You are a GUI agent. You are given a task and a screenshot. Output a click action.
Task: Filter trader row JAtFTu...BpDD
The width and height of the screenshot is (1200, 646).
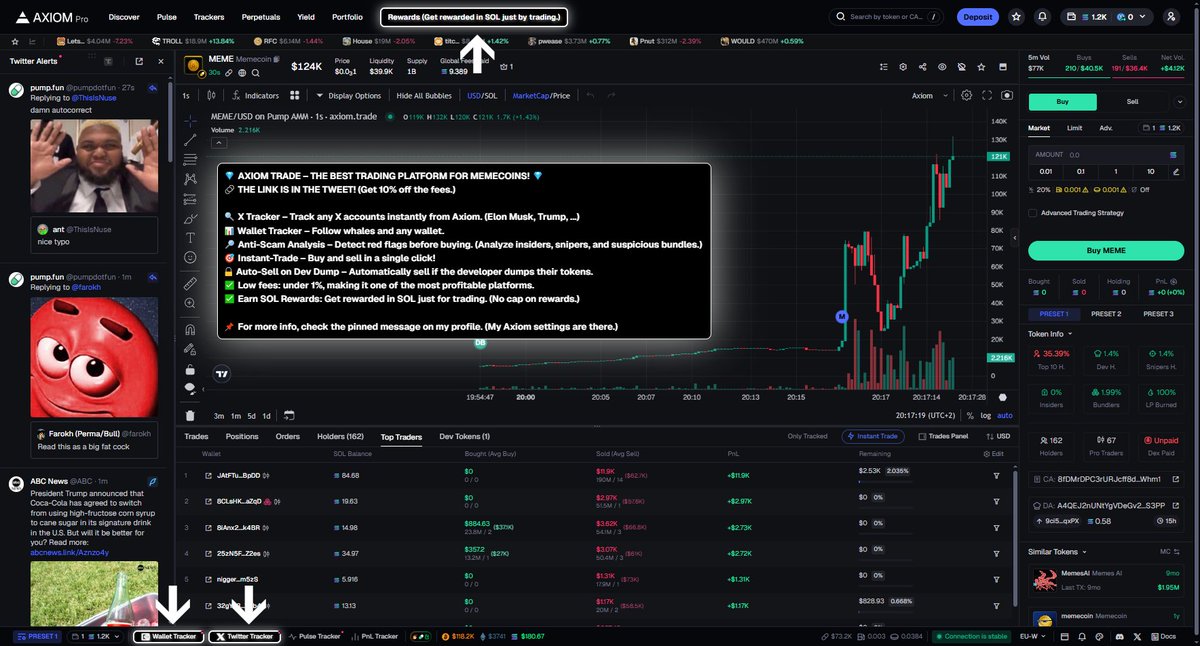(996, 475)
